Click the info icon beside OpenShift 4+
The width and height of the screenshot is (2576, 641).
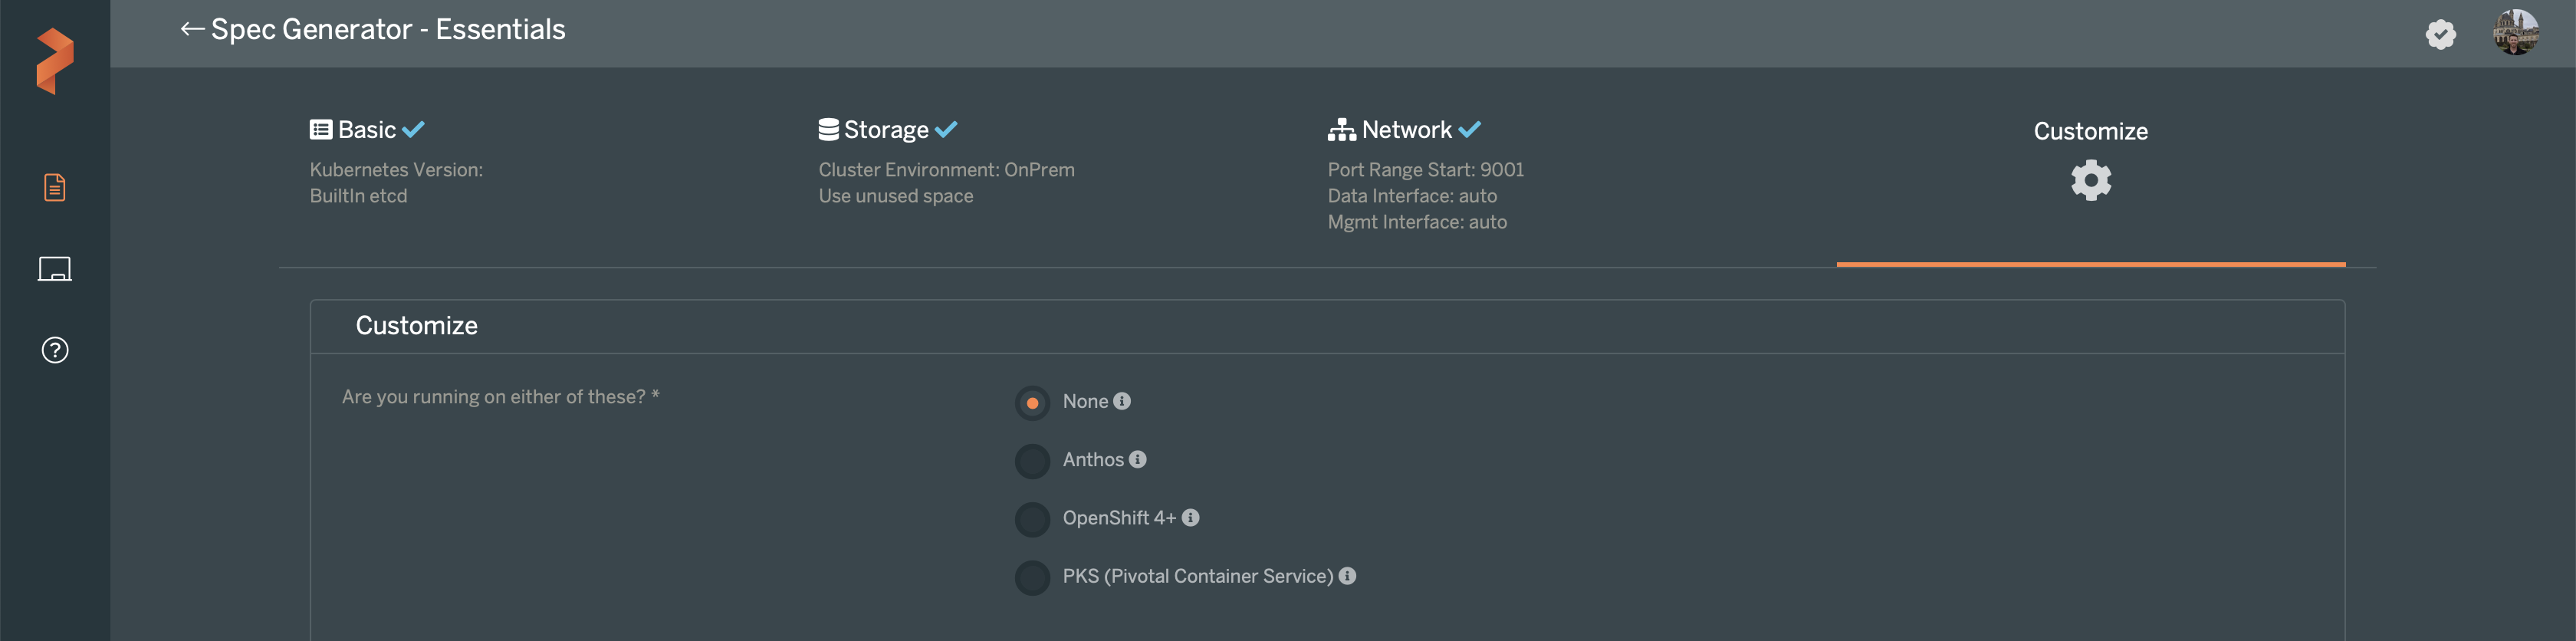pyautogui.click(x=1190, y=517)
